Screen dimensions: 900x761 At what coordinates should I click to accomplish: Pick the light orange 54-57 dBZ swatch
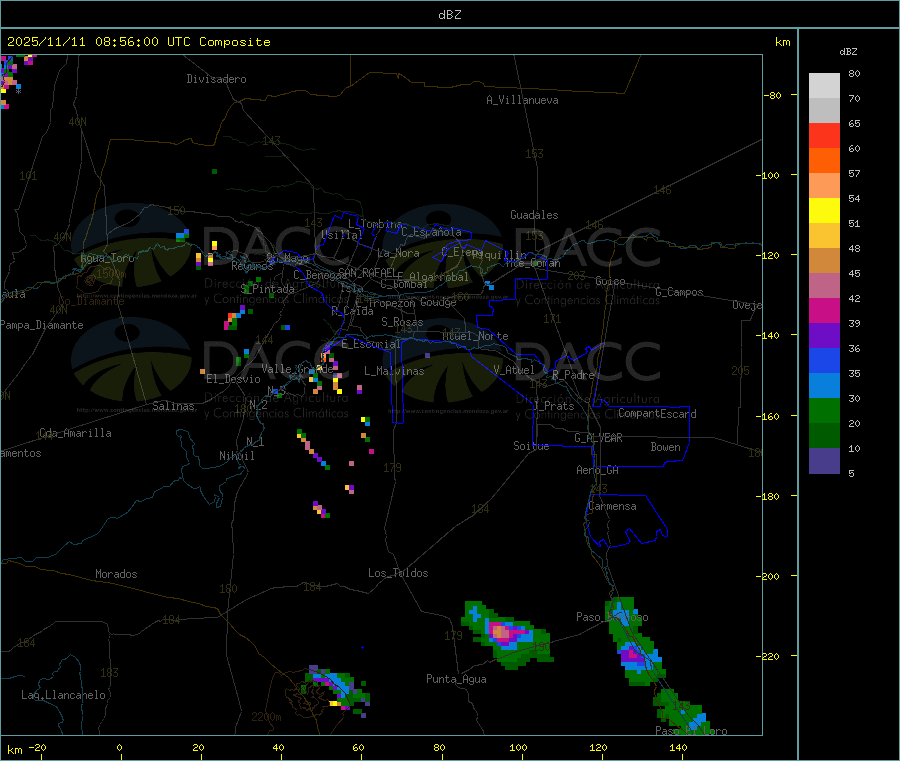[824, 186]
